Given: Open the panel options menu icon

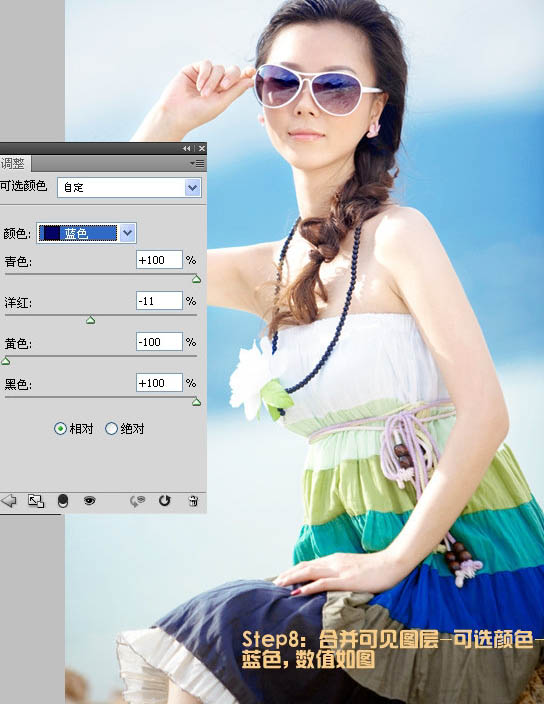Looking at the screenshot, I should click(197, 163).
